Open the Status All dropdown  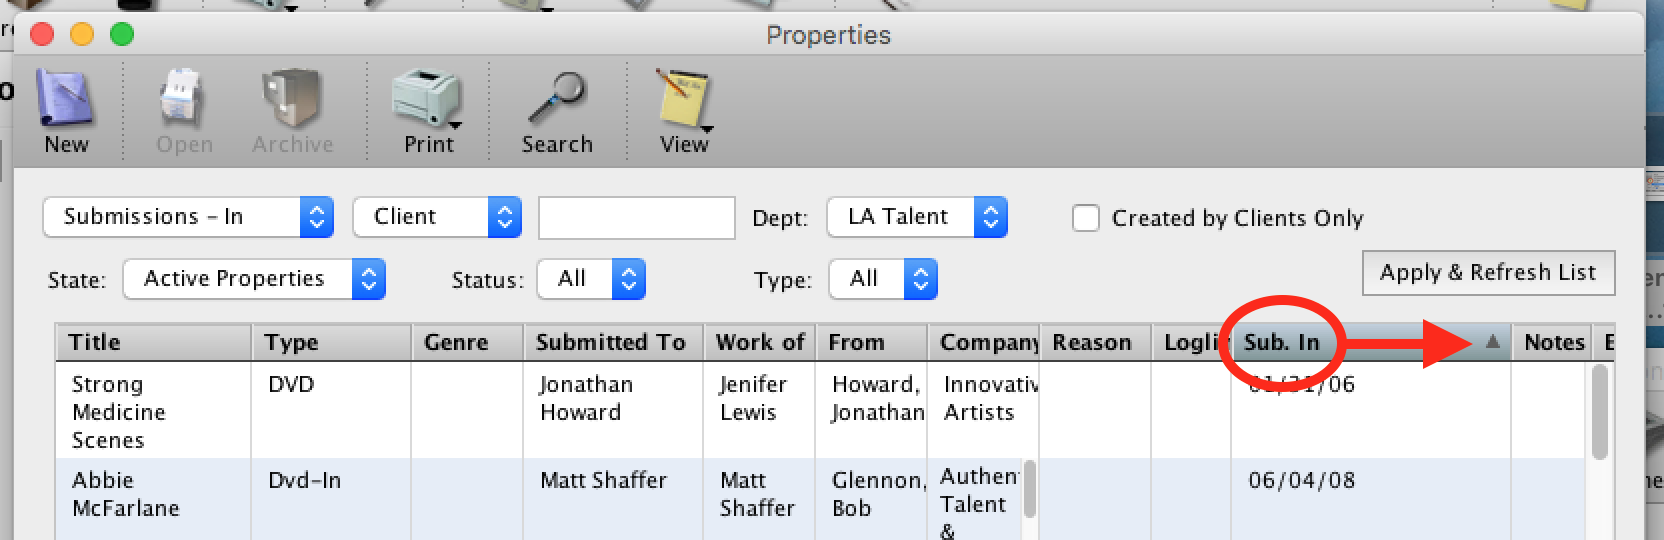click(591, 279)
